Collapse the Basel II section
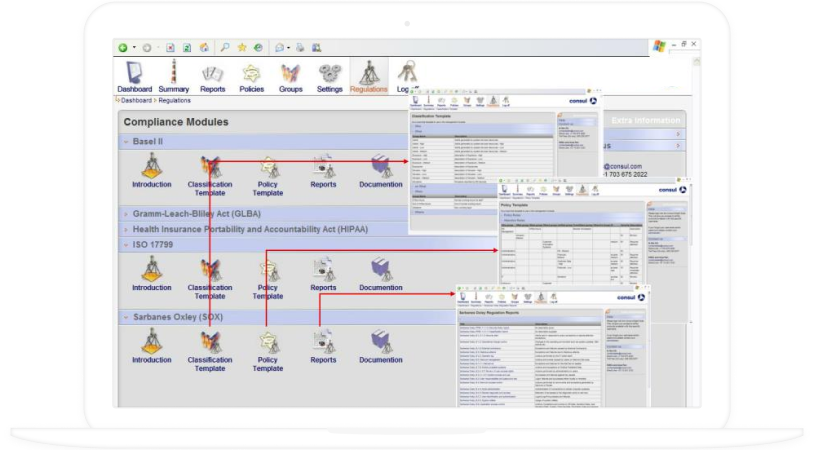814x450 pixels. tap(125, 142)
